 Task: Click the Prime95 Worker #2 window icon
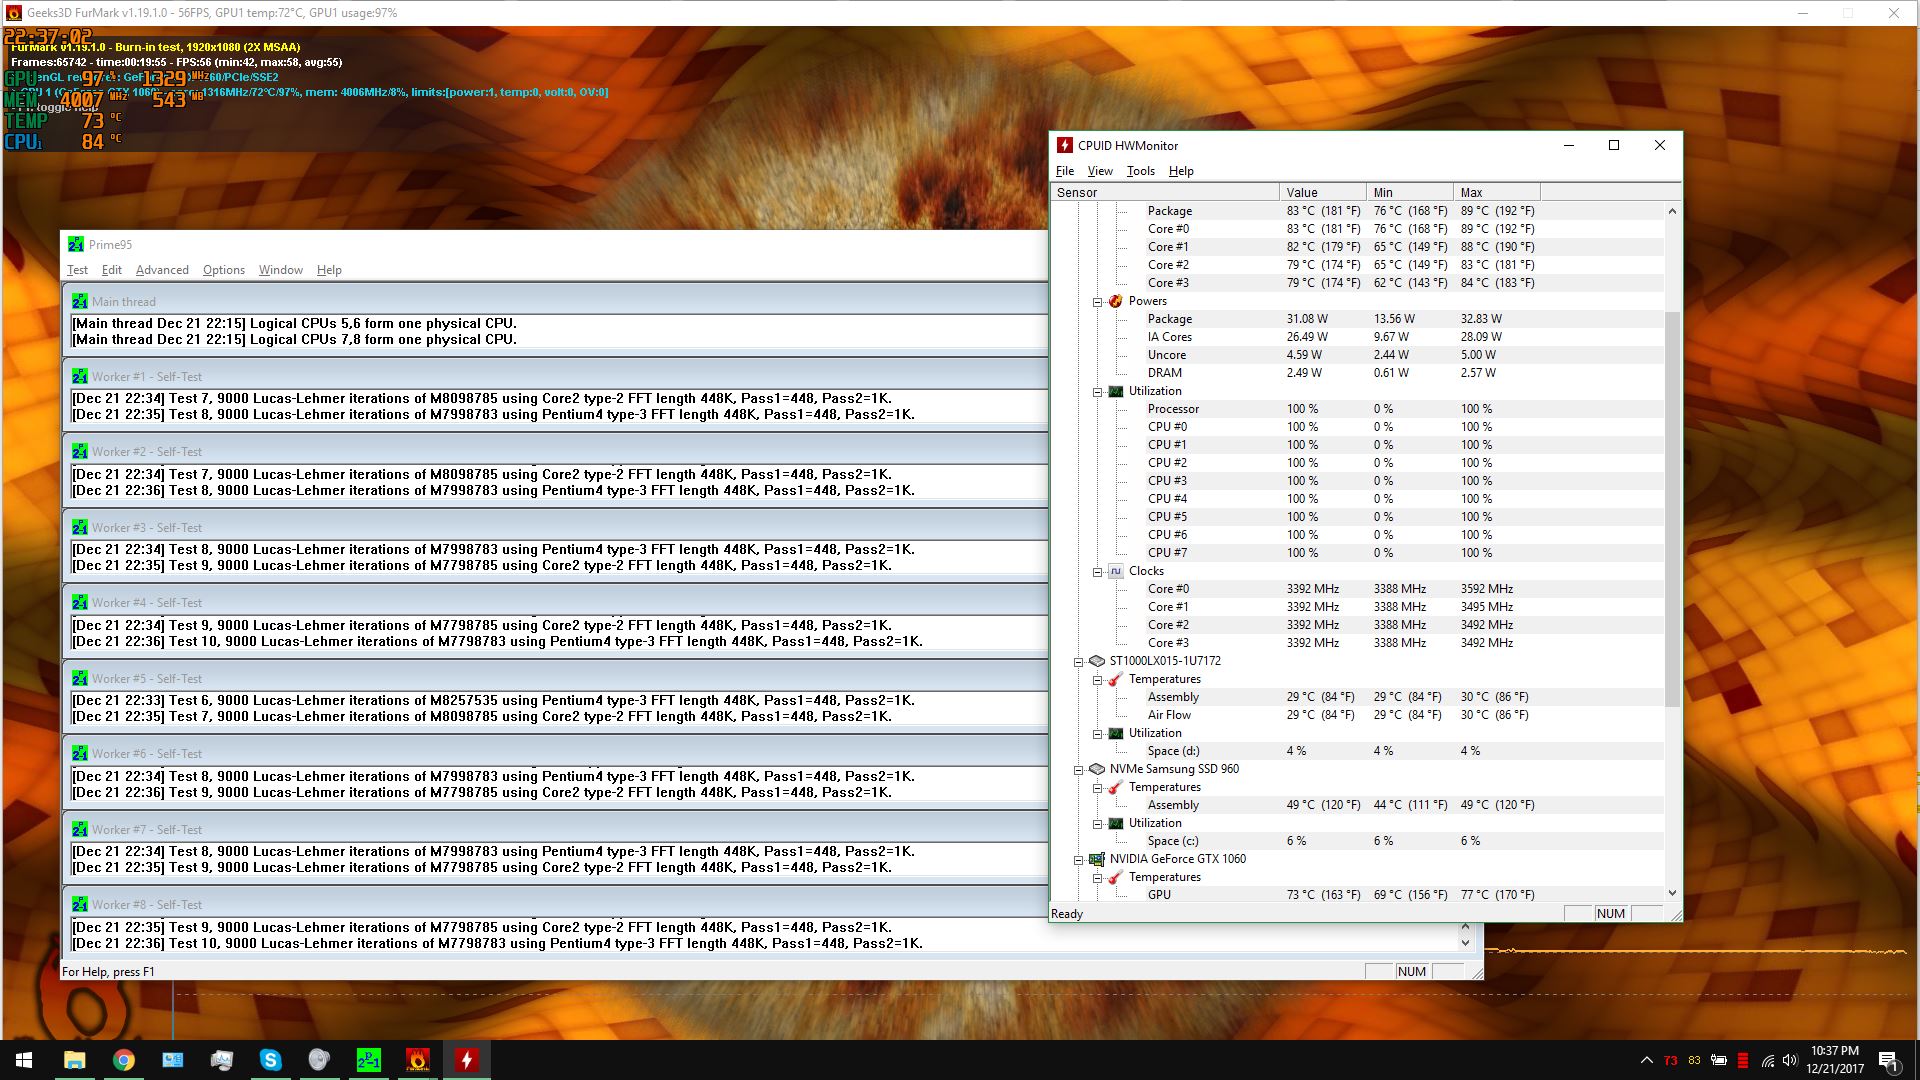coord(79,451)
